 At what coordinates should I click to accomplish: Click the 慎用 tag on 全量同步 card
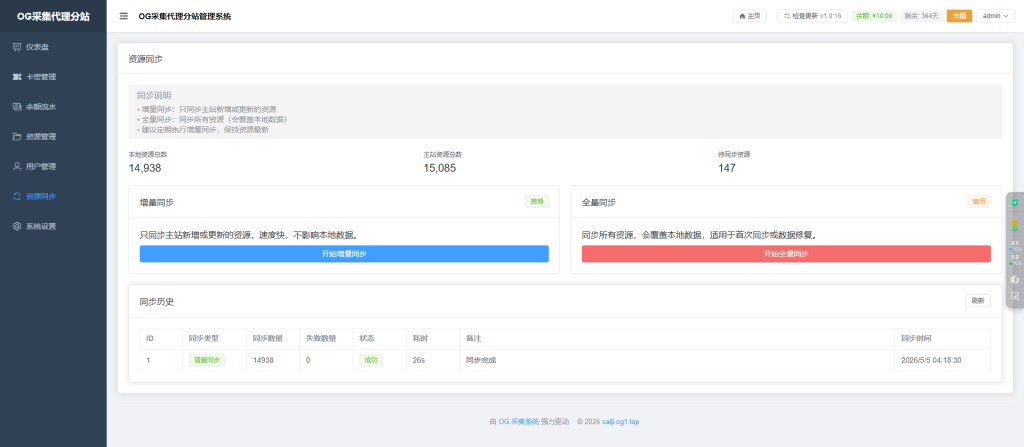point(978,202)
